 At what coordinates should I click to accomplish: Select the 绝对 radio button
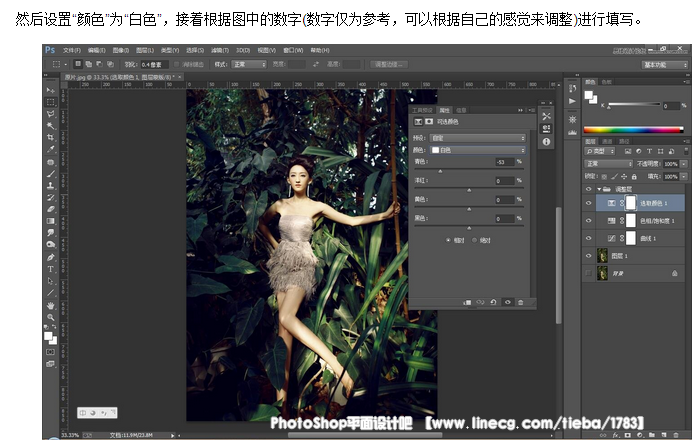[474, 240]
